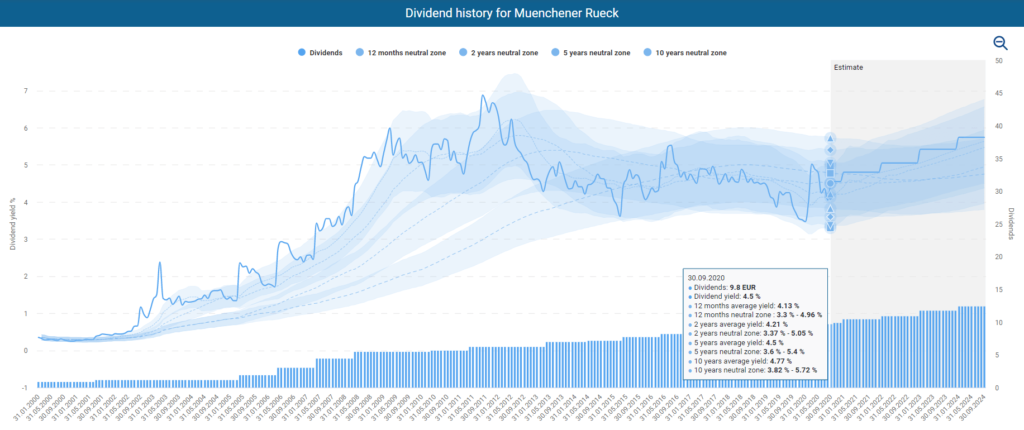Toggle the Dividends series in legend
Image resolution: width=1024 pixels, height=430 pixels.
pyautogui.click(x=319, y=52)
